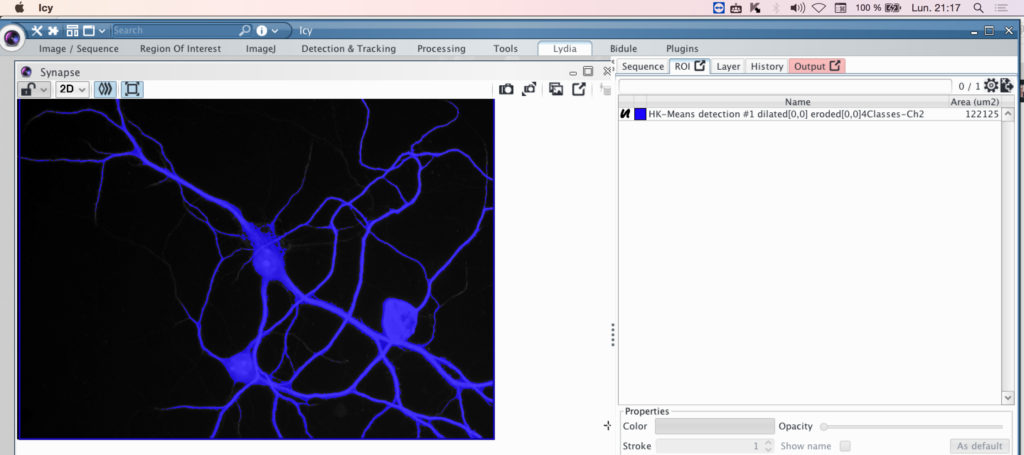Maximize the Synapse internal viewer window
This screenshot has height=455, width=1024.
588,72
